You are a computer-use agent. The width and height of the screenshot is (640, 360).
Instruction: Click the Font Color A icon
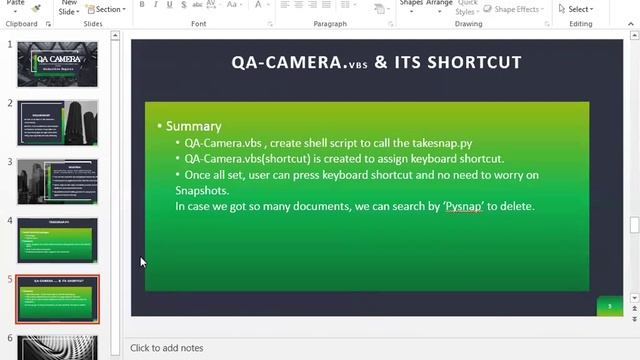coord(258,4)
